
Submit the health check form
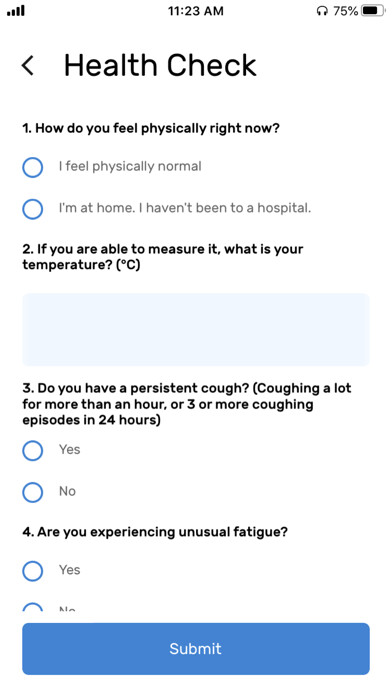click(x=196, y=649)
